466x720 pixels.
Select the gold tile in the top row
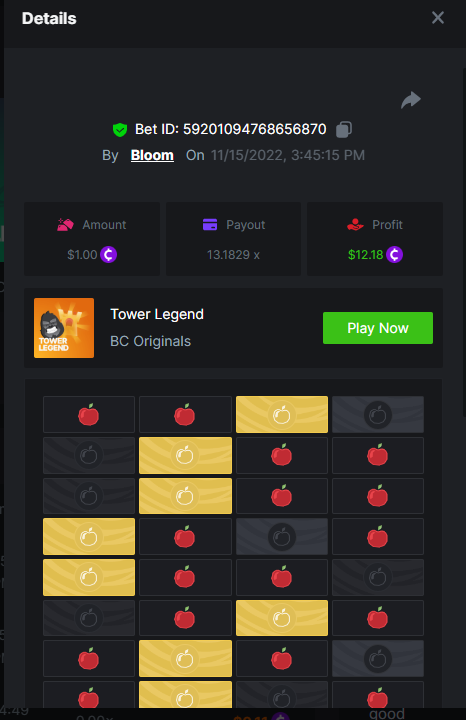pyautogui.click(x=282, y=415)
